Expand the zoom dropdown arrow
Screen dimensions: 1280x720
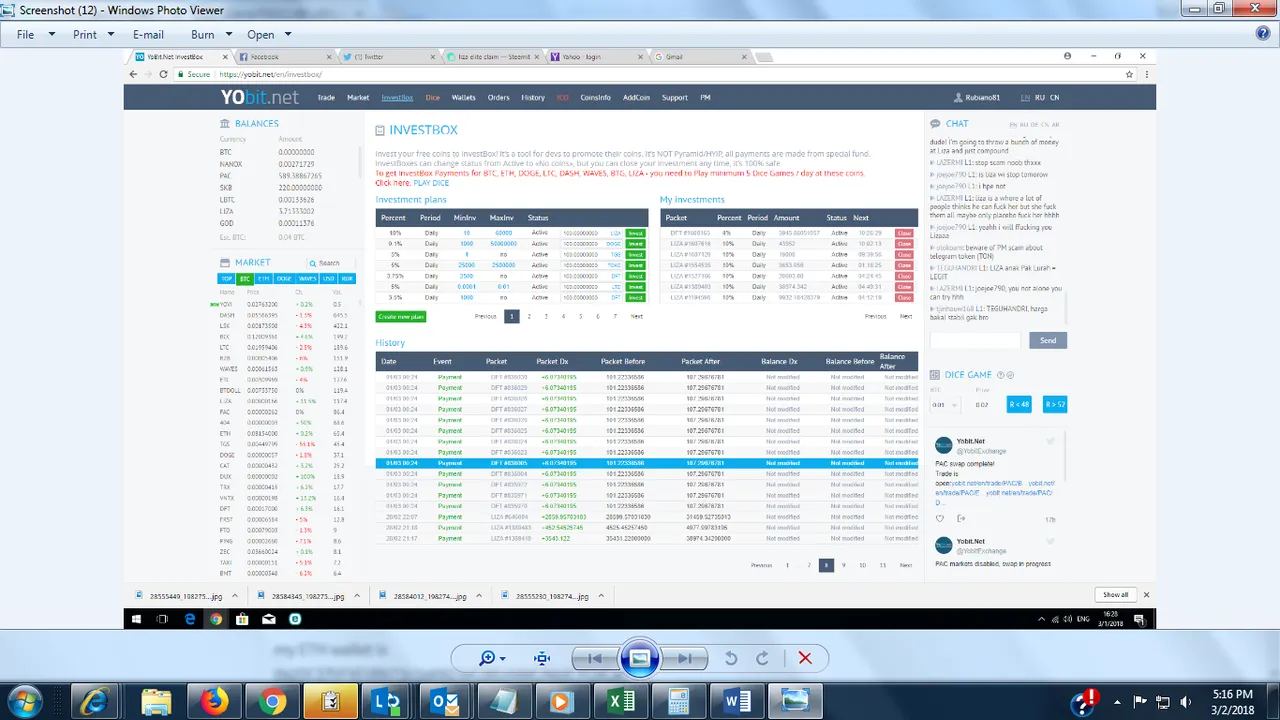point(502,659)
